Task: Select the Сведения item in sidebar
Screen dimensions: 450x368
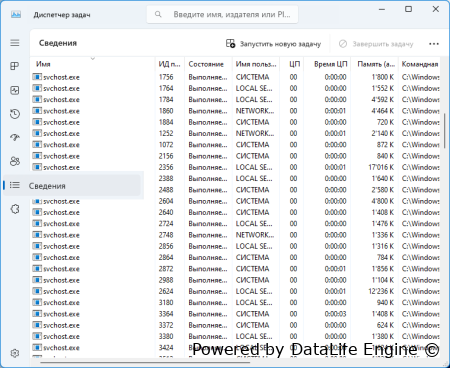Action: coord(72,185)
